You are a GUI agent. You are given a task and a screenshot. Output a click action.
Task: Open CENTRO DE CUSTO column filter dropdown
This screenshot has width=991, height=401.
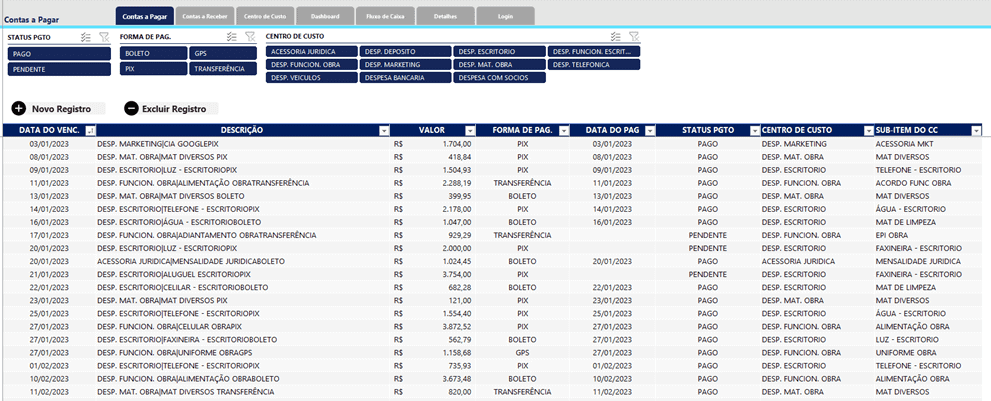click(868, 130)
